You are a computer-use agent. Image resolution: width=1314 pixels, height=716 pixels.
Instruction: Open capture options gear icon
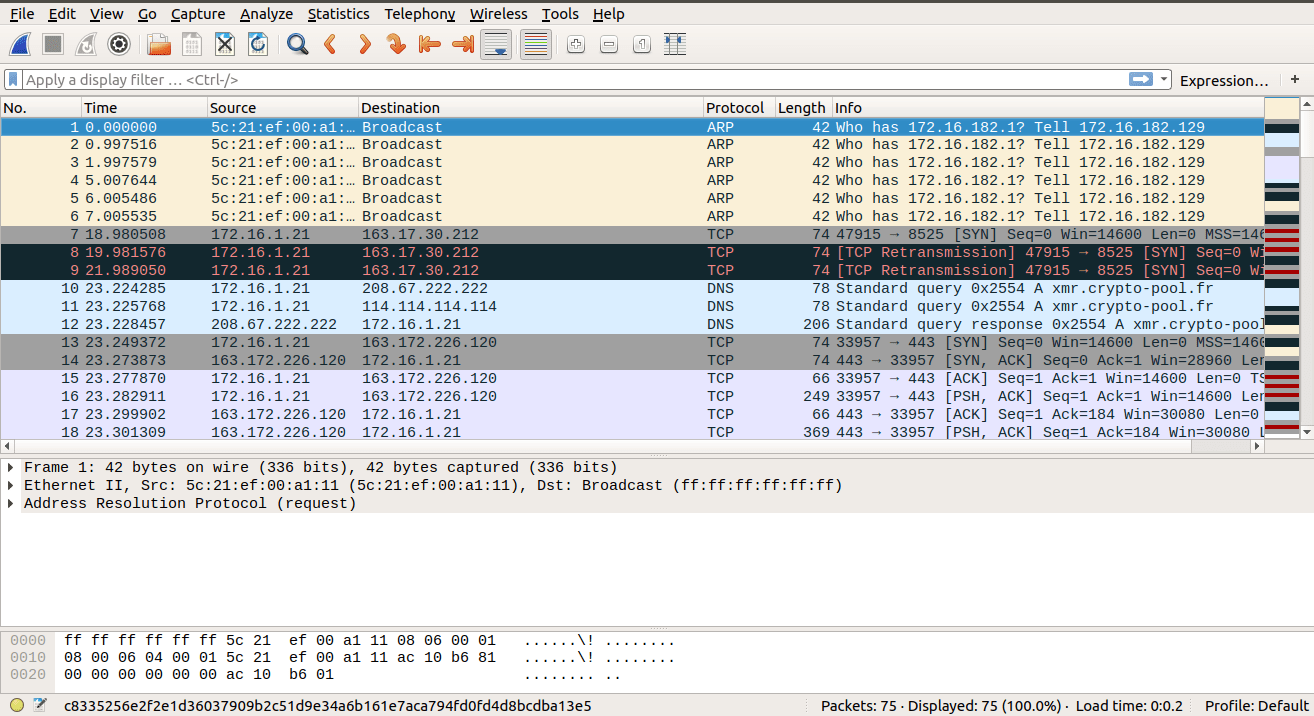(119, 44)
